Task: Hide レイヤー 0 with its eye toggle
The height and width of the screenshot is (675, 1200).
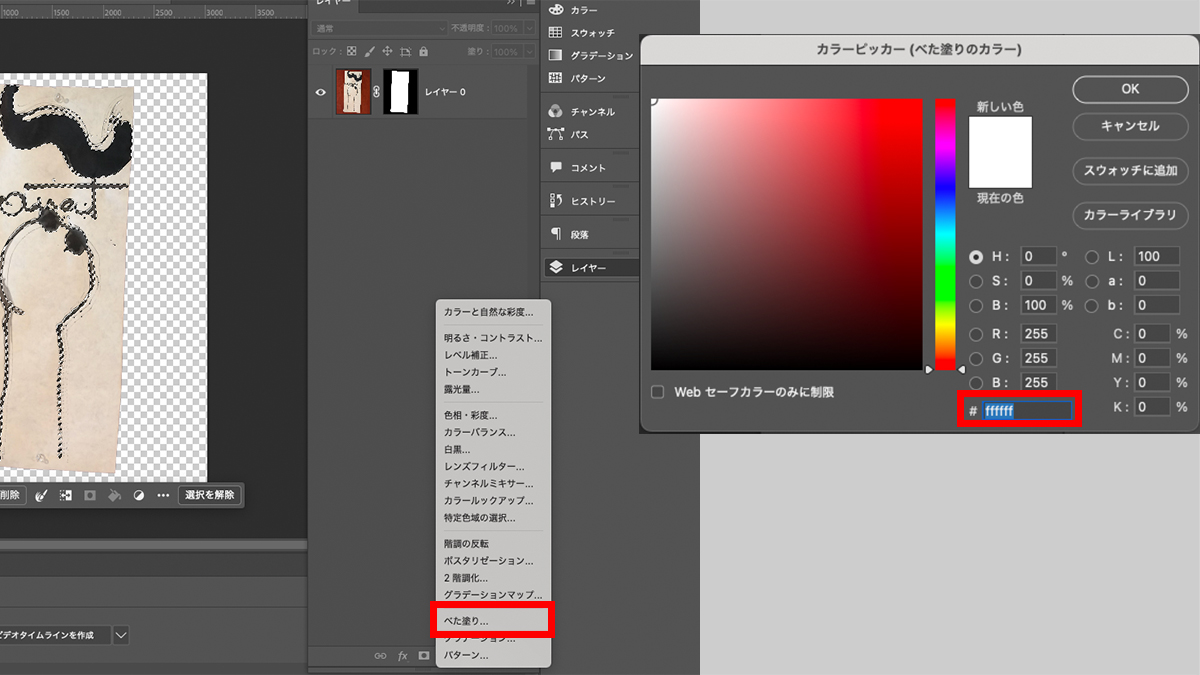Action: tap(320, 92)
